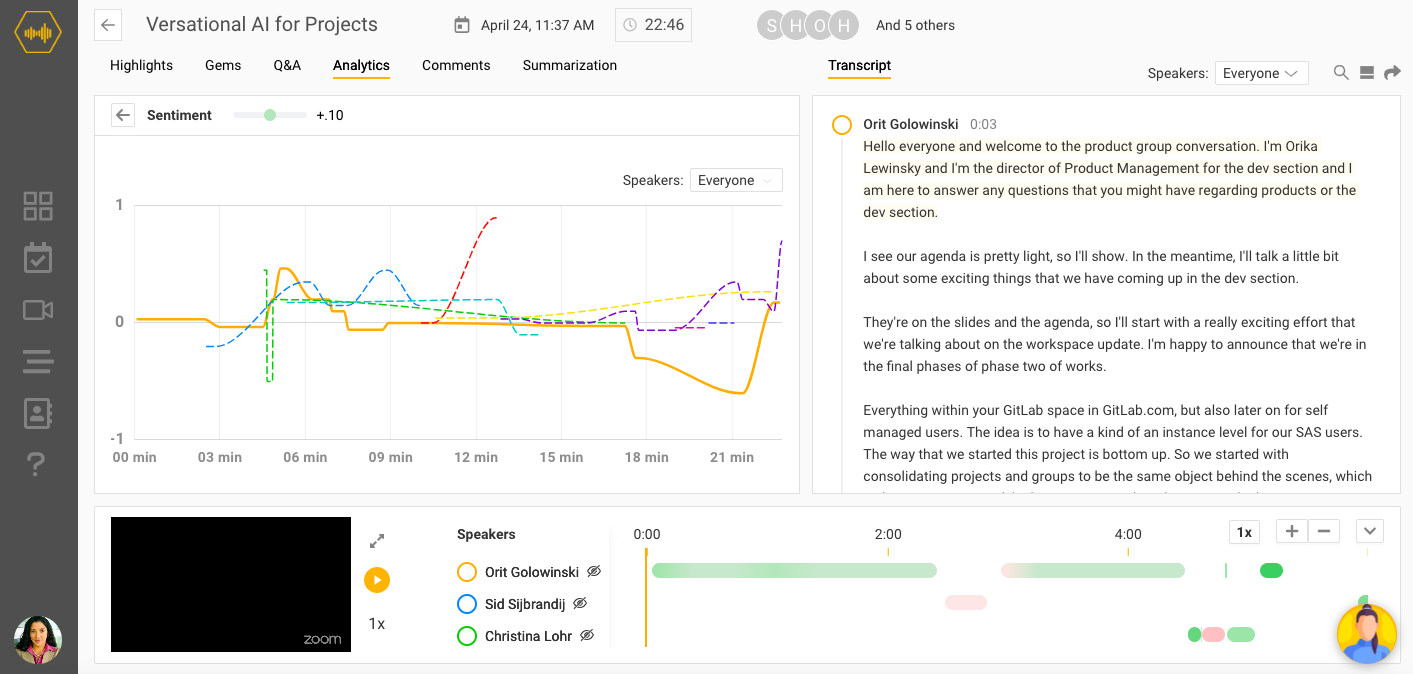
Task: Change the 1x playback speed under play button
Action: [377, 623]
